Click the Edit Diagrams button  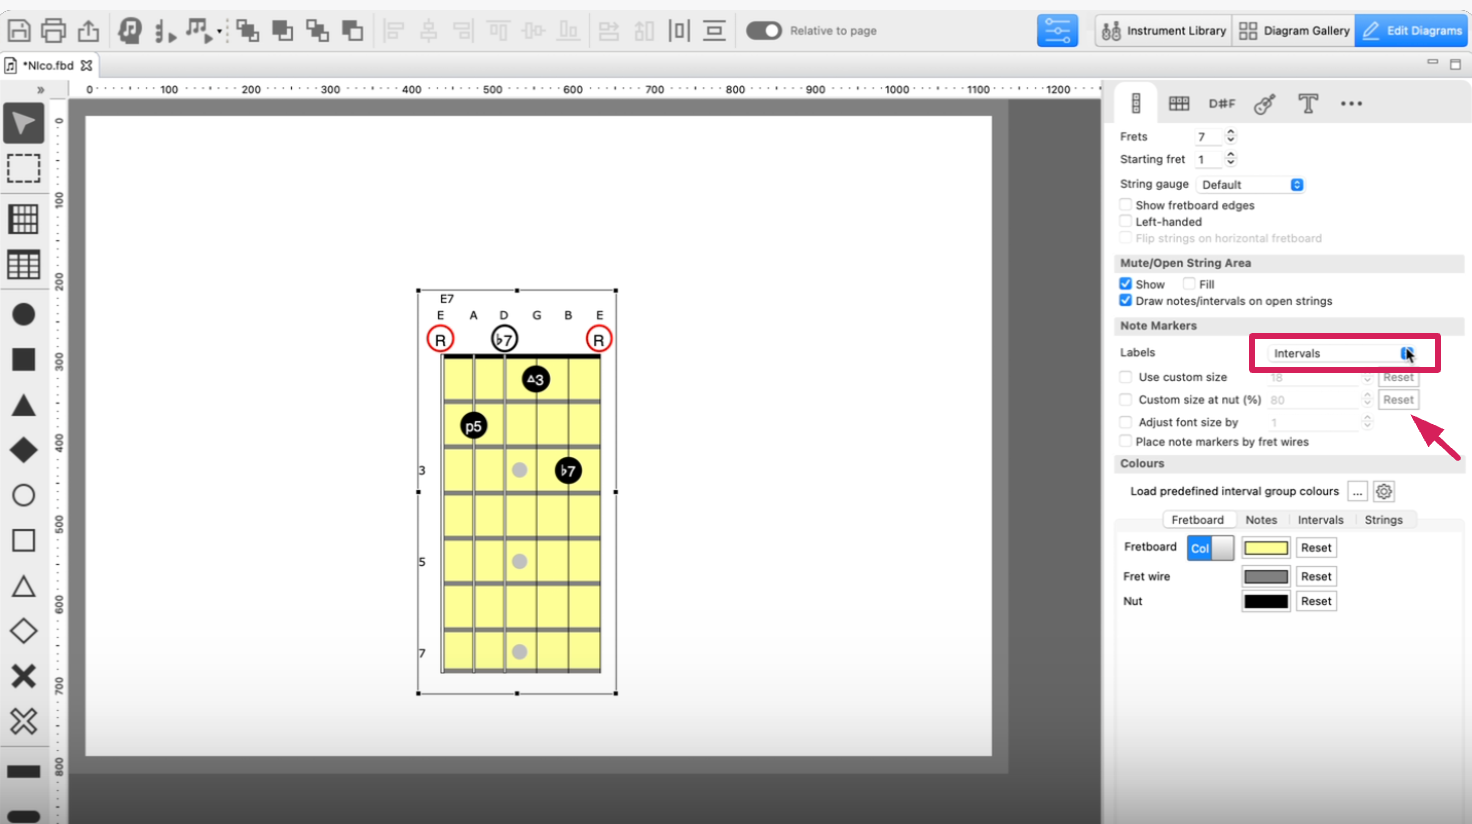click(1411, 31)
